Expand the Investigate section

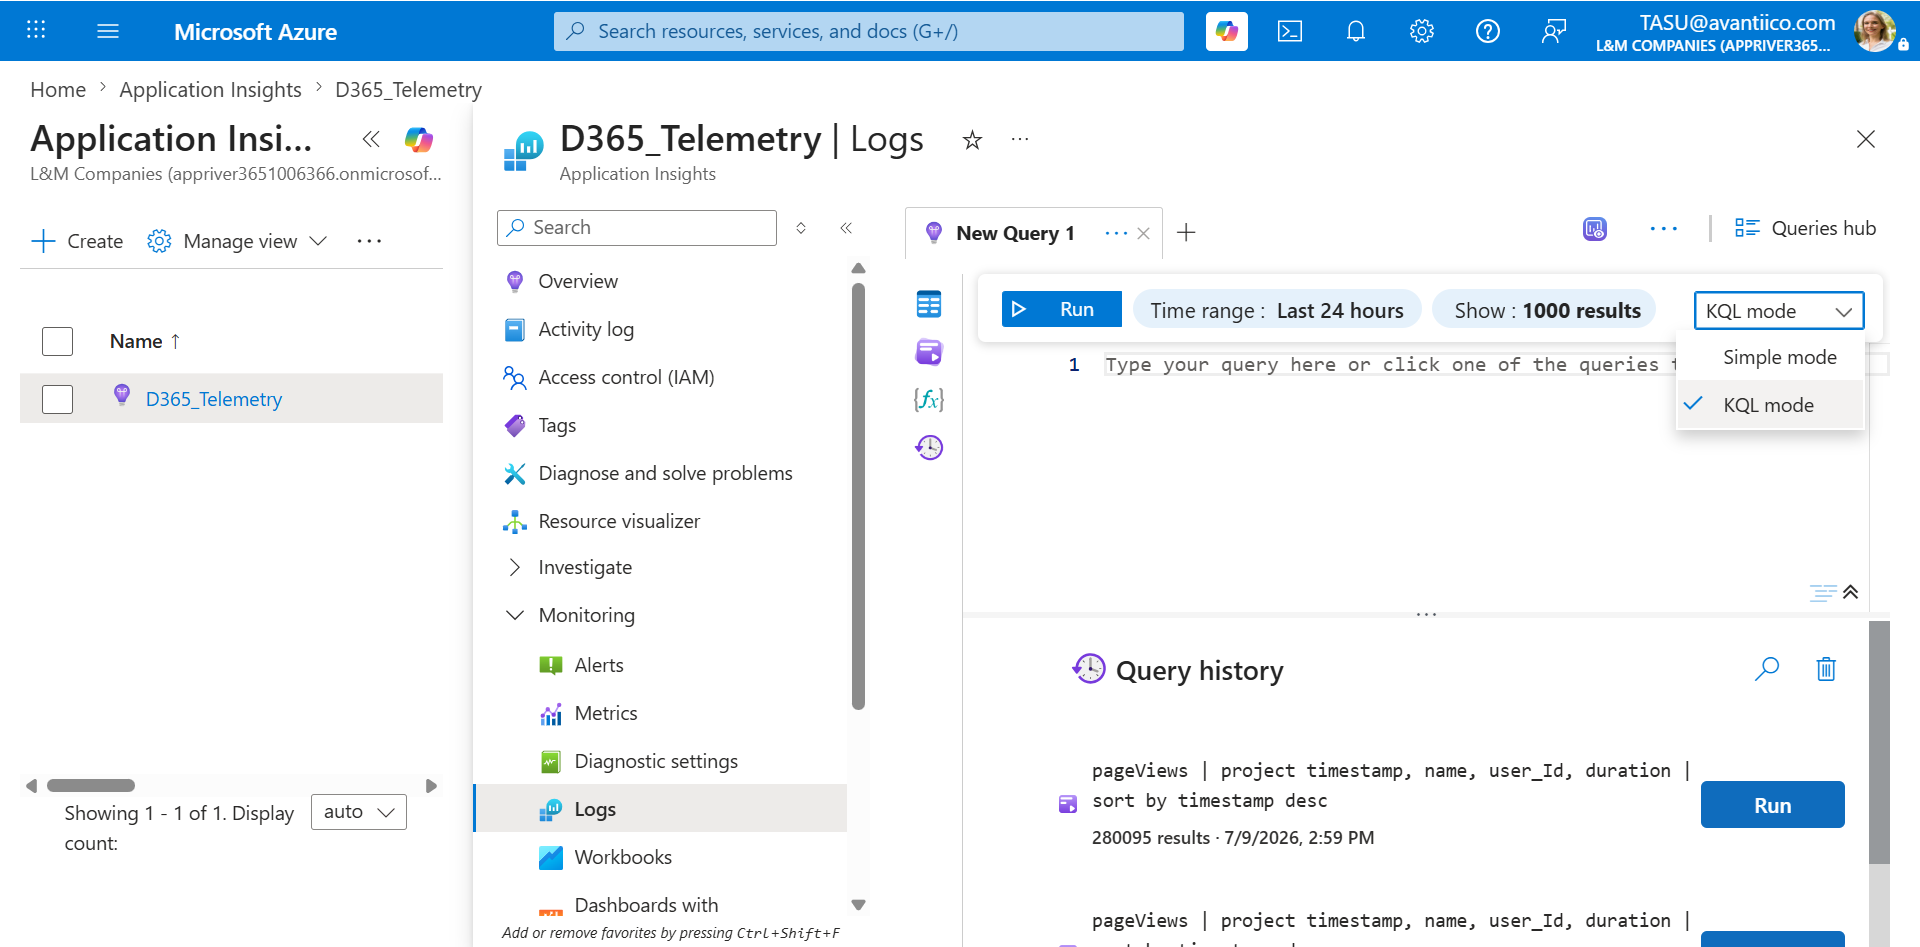pyautogui.click(x=568, y=567)
